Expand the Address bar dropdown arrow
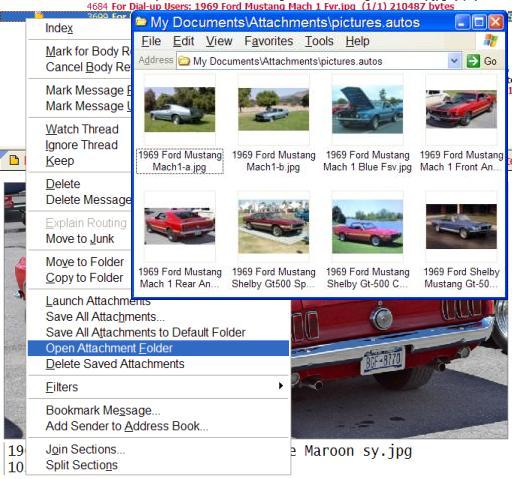 pos(454,61)
